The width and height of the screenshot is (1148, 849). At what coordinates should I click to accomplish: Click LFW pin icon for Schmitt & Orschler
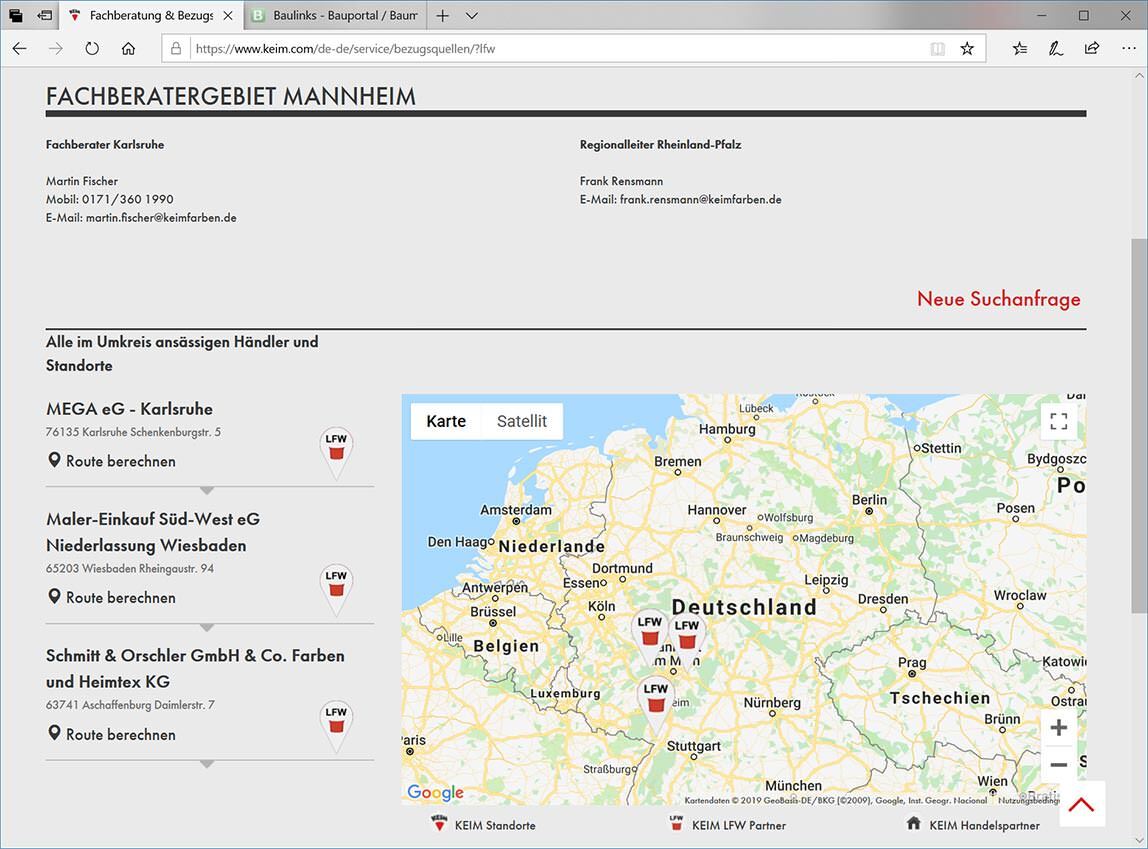336,726
